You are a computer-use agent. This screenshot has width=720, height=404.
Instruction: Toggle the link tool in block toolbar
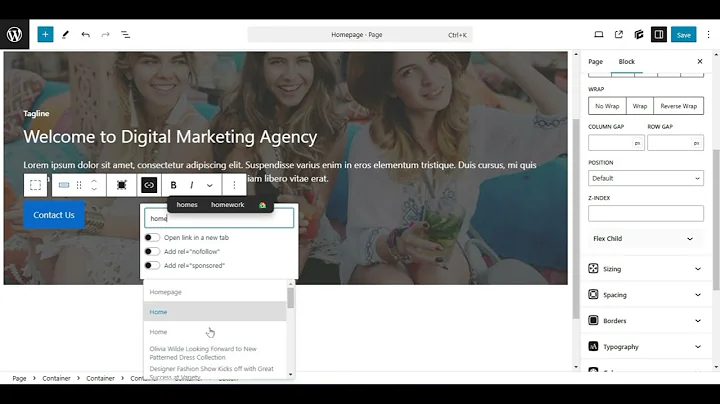pos(149,185)
